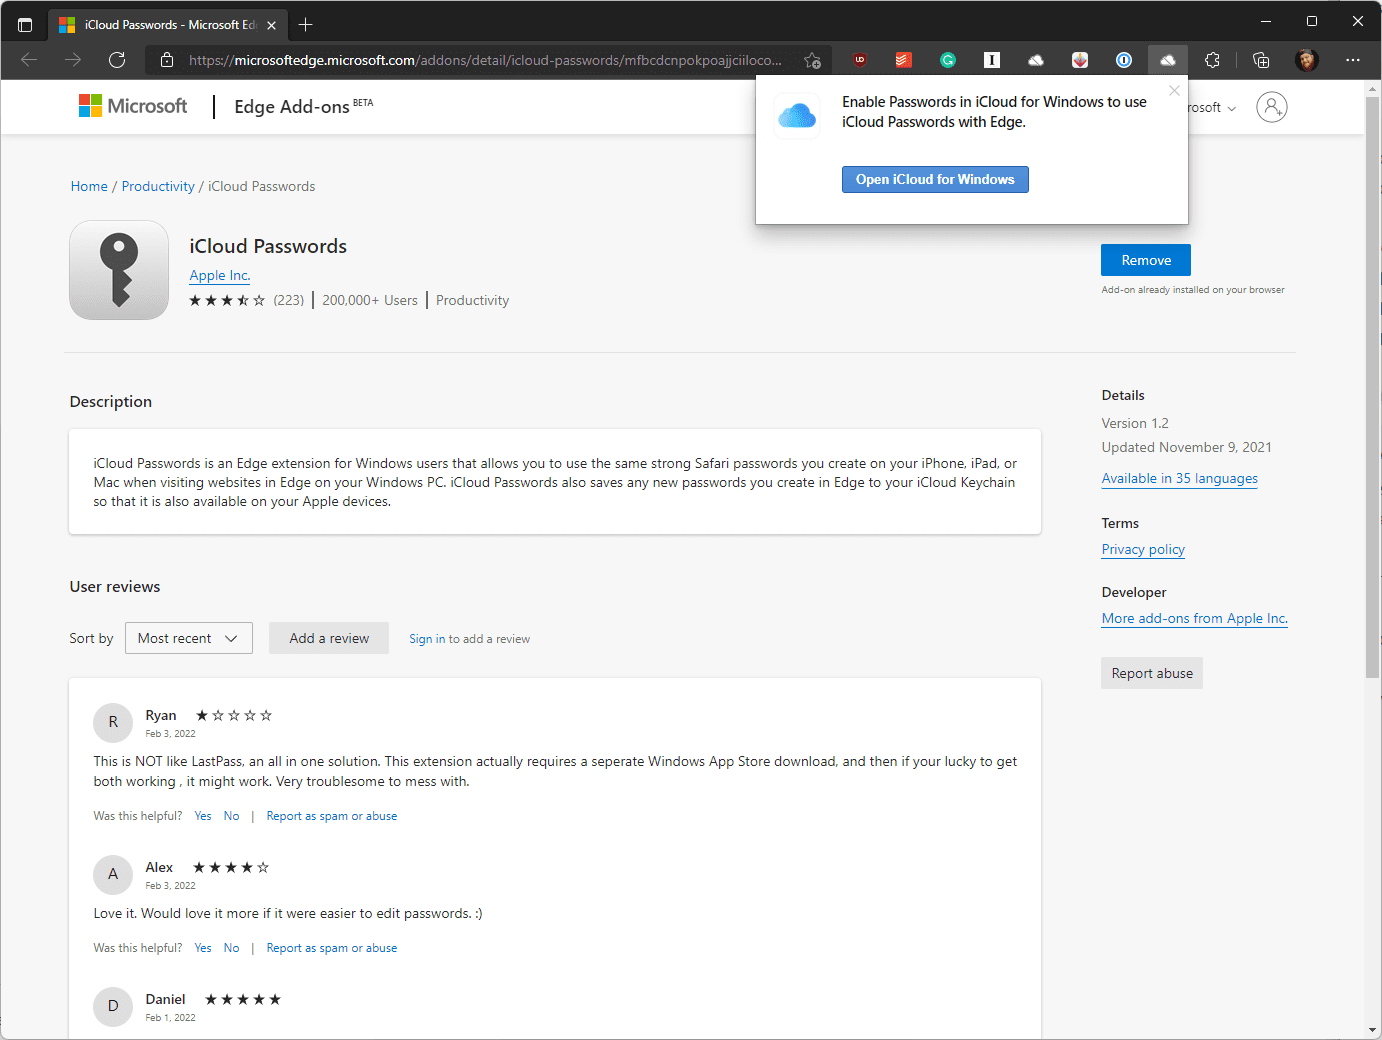Open the uBlock Origin extension
Viewport: 1382px width, 1040px height.
pos(860,60)
